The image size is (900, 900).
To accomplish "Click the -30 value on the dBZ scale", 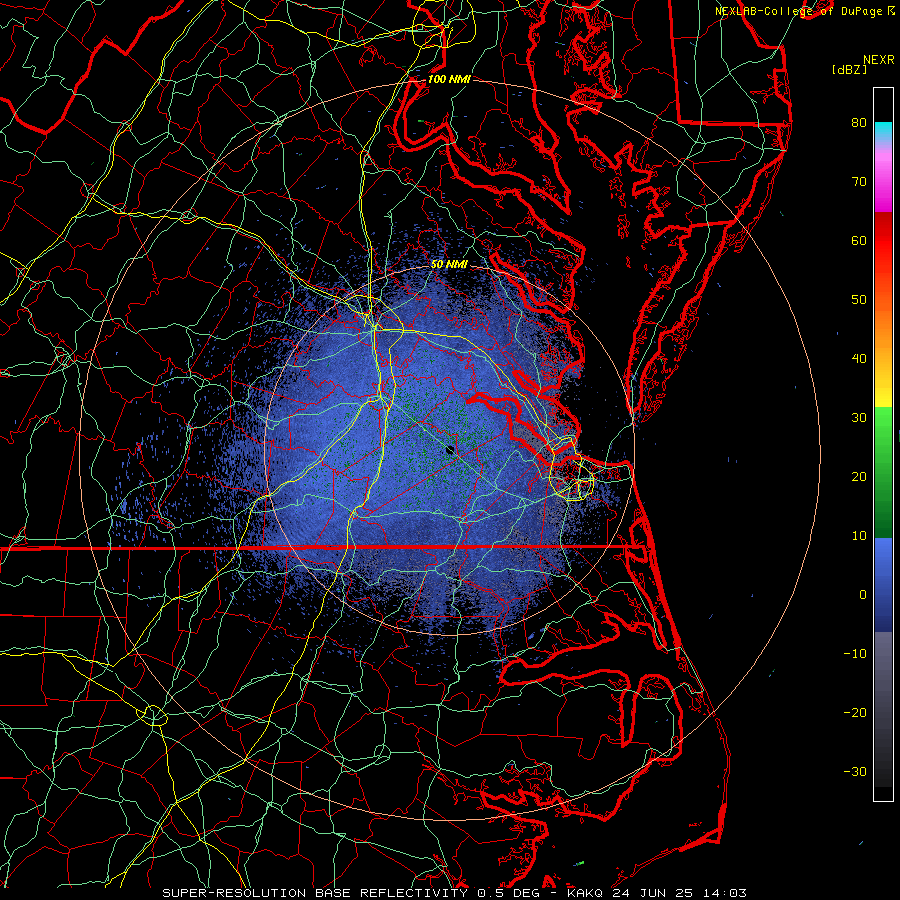I will tap(855, 772).
